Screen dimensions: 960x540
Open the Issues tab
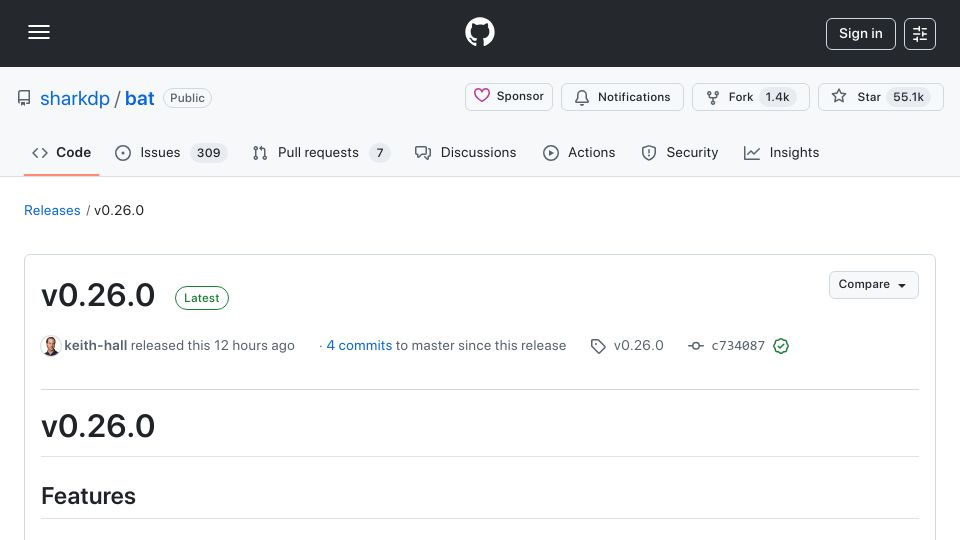pos(171,152)
